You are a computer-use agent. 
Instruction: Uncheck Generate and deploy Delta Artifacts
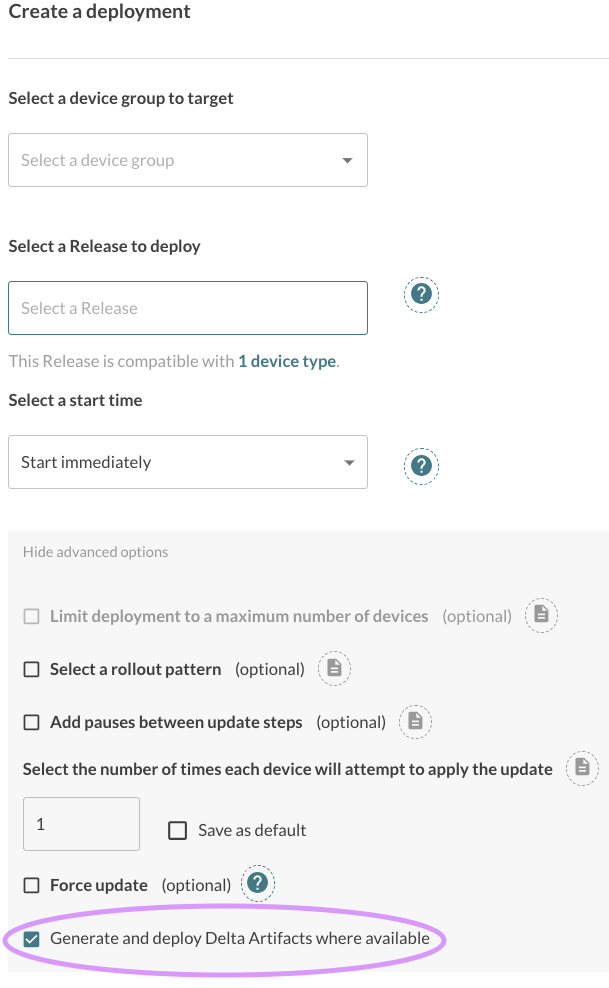coord(32,939)
